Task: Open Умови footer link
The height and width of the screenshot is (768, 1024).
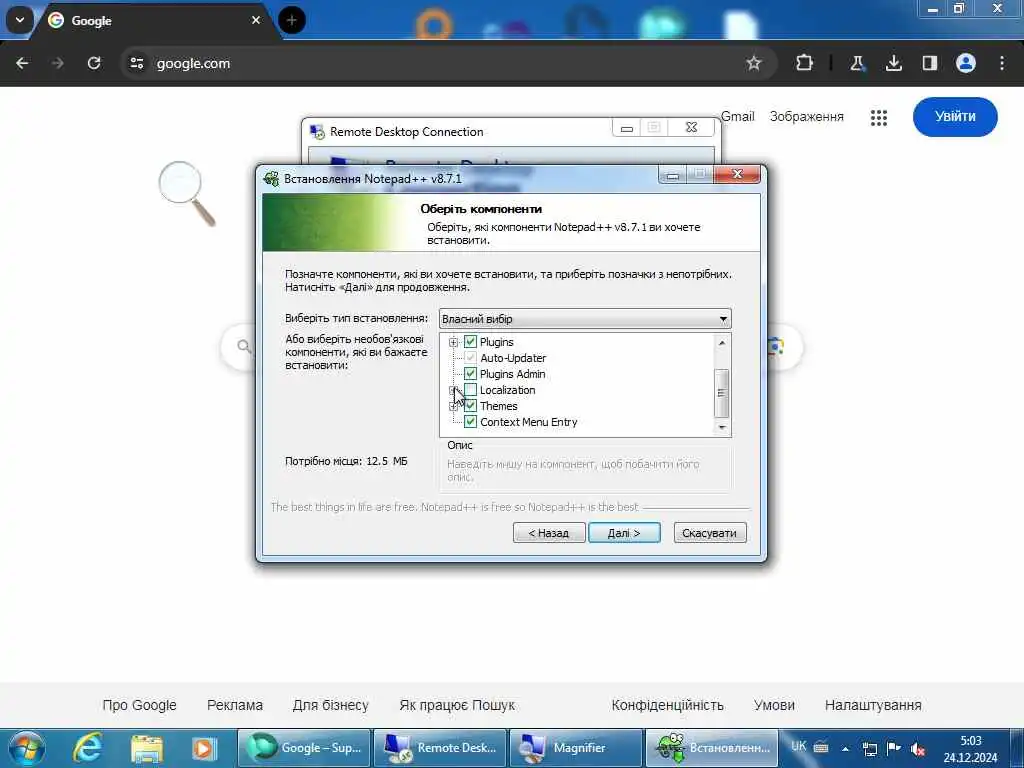Action: pyautogui.click(x=774, y=705)
